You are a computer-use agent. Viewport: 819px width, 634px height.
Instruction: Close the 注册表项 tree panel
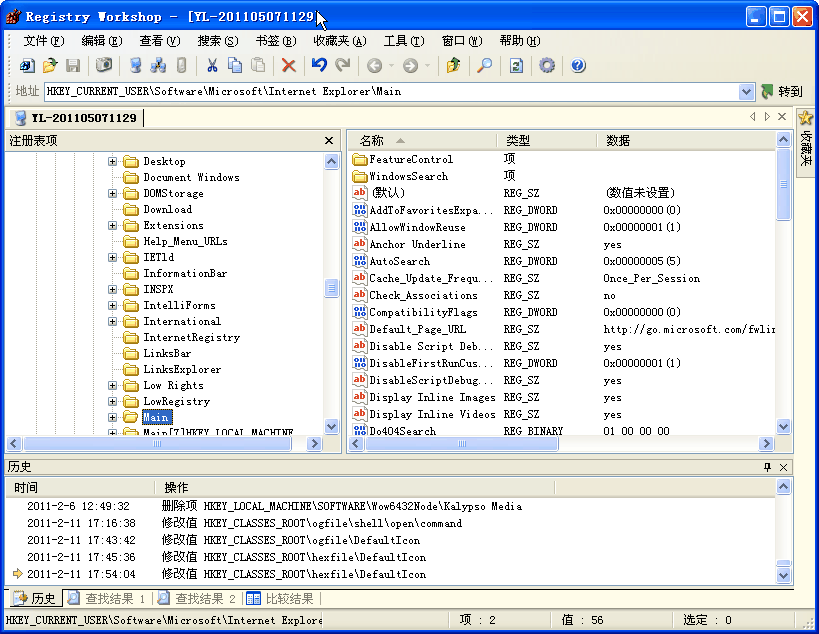pyautogui.click(x=329, y=141)
